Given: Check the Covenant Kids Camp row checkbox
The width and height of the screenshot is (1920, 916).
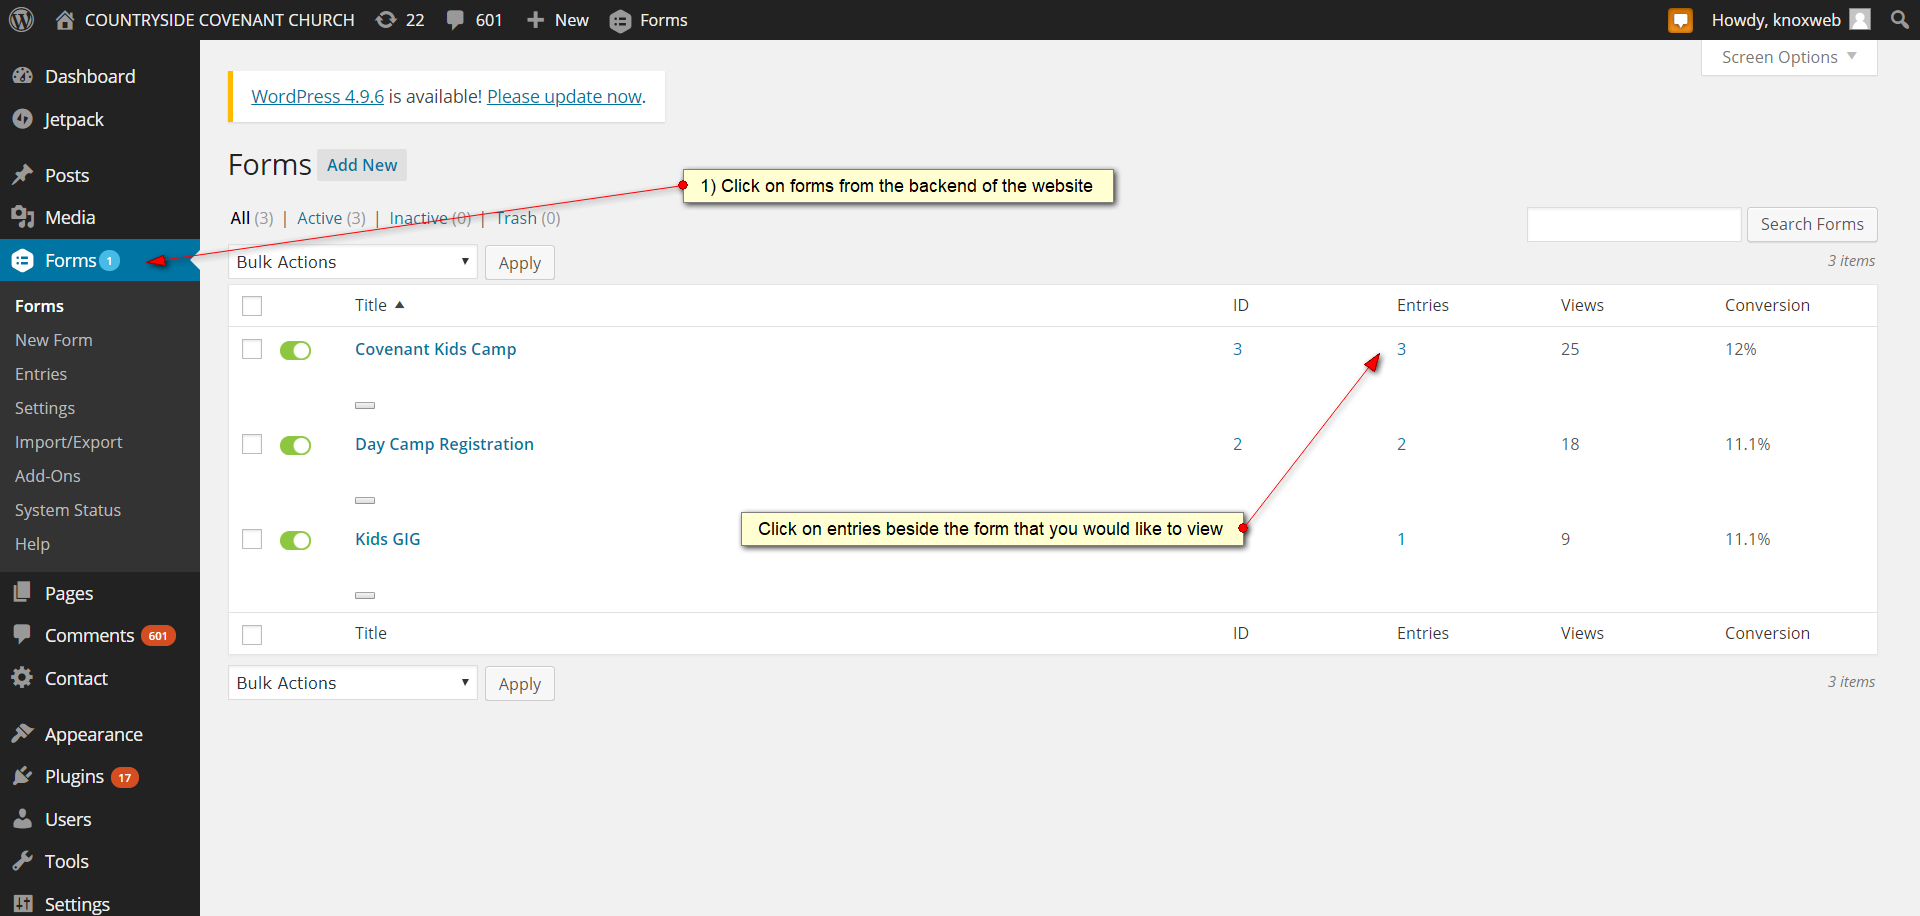Looking at the screenshot, I should click(252, 349).
